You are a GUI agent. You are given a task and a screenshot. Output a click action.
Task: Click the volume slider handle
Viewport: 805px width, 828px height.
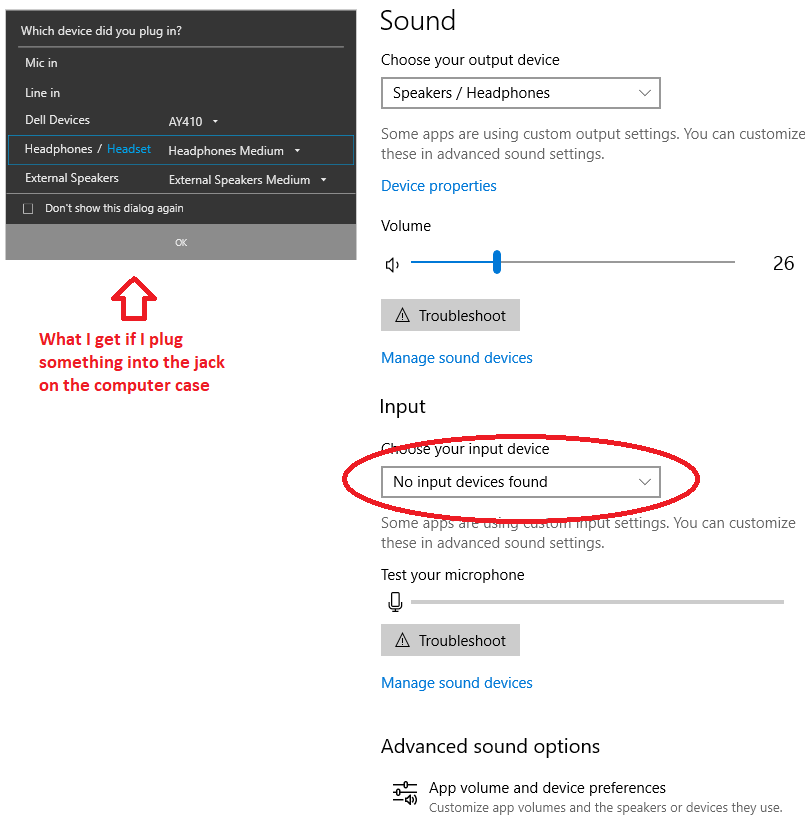(497, 262)
